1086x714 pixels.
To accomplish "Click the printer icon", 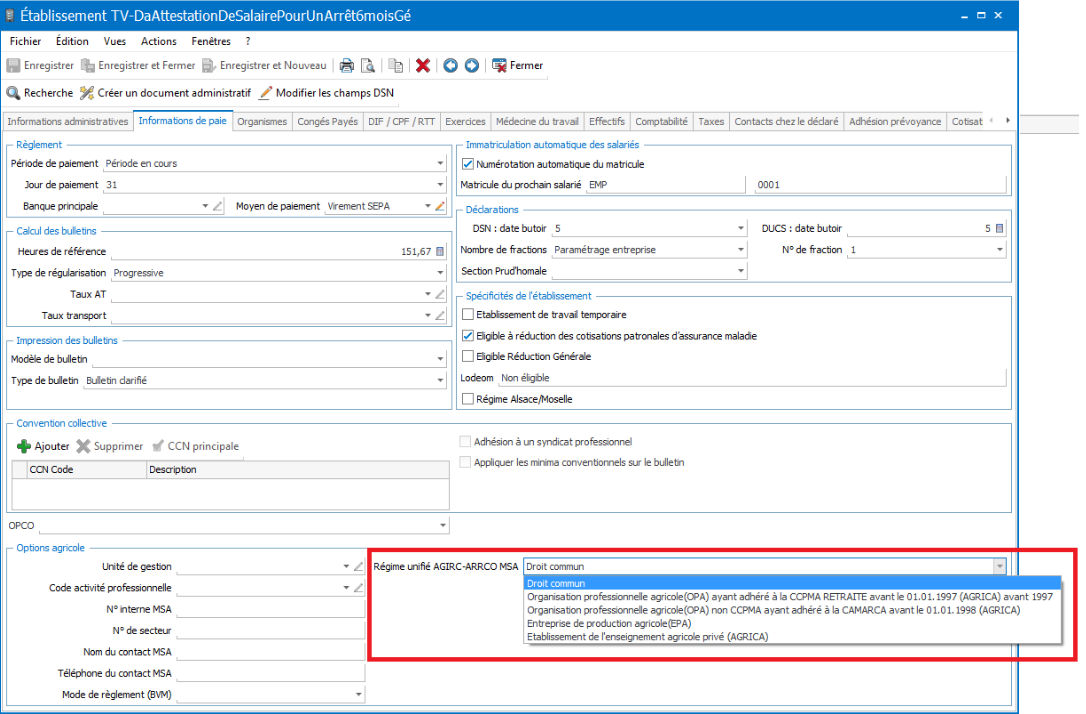I will coord(346,66).
